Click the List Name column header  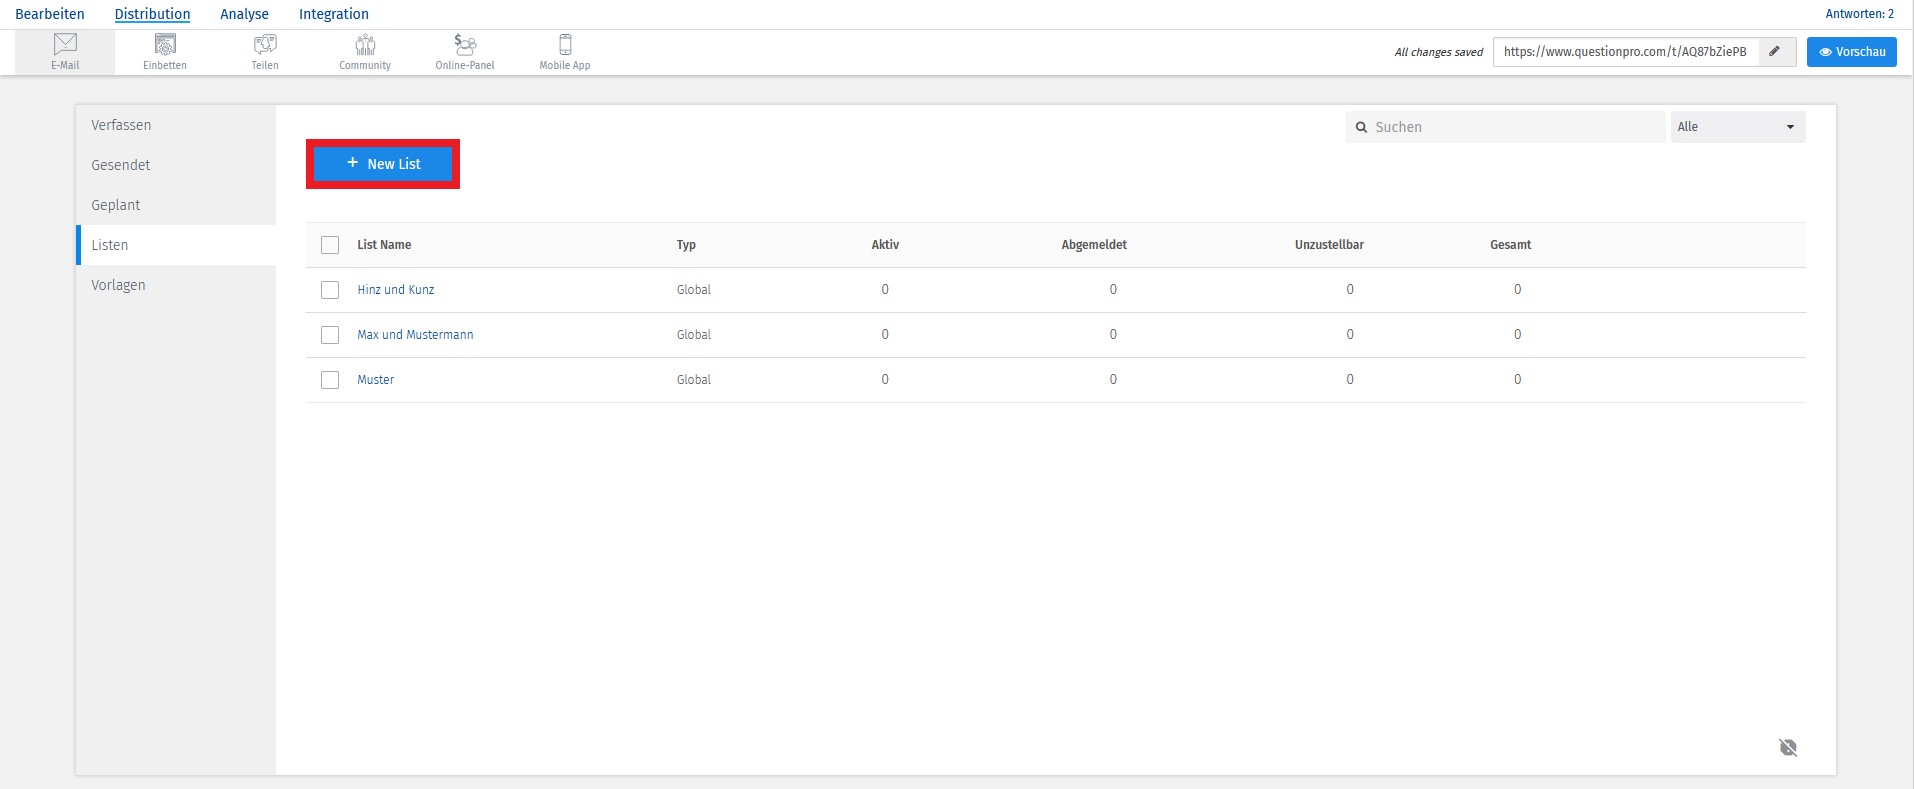[384, 245]
